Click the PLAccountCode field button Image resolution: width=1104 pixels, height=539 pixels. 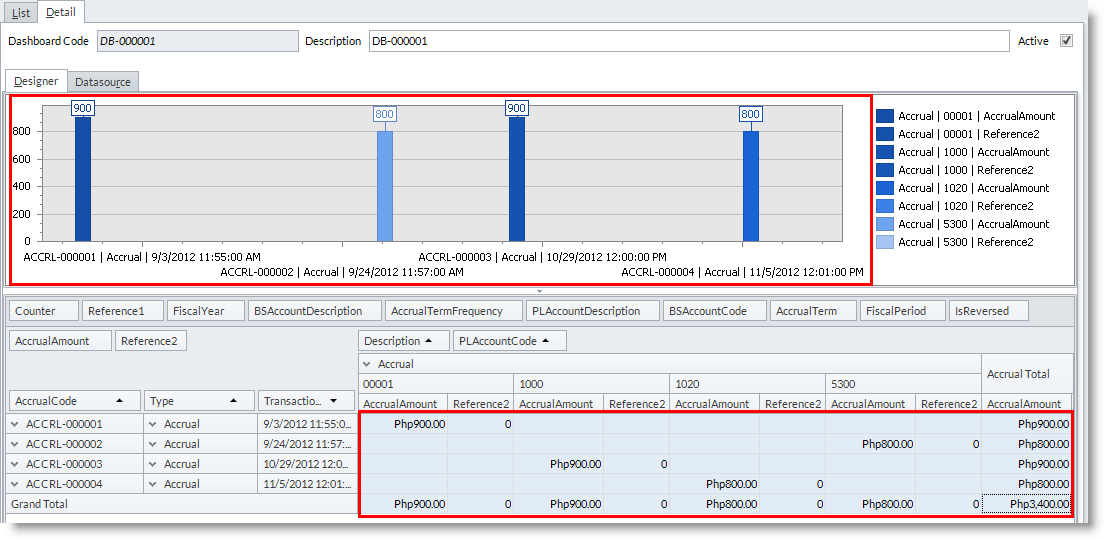[509, 341]
